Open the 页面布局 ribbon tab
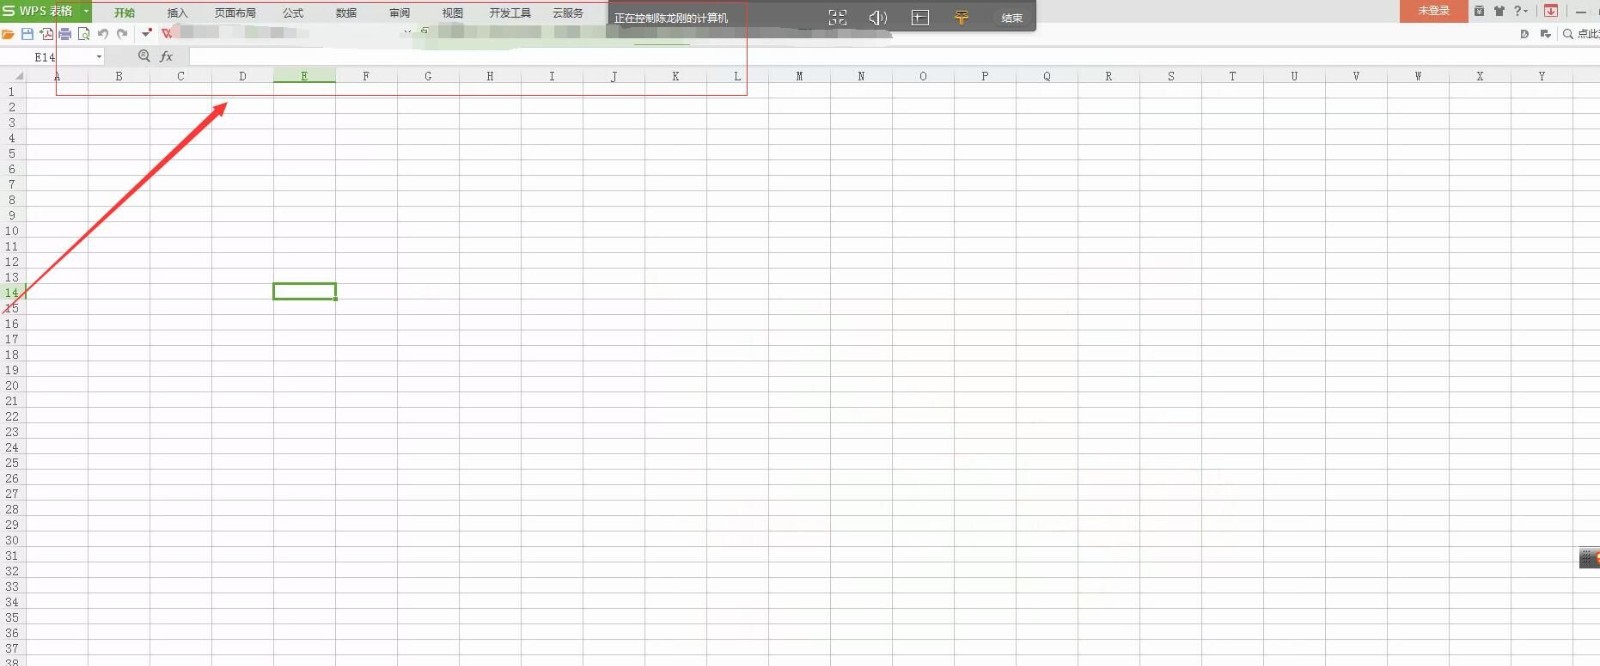This screenshot has width=1600, height=666. pyautogui.click(x=235, y=13)
